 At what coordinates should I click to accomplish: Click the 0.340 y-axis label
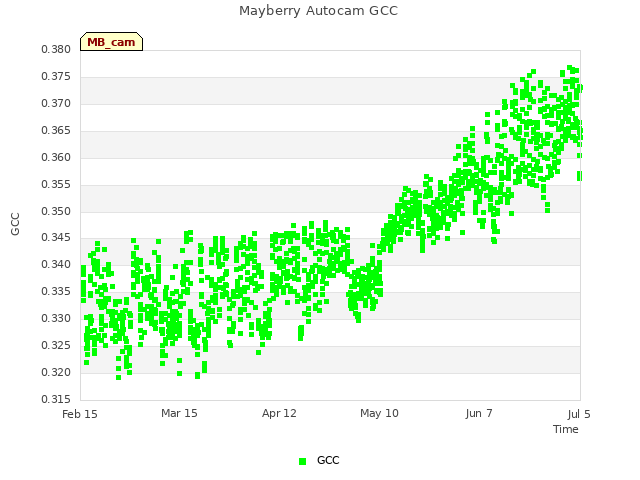pos(56,264)
